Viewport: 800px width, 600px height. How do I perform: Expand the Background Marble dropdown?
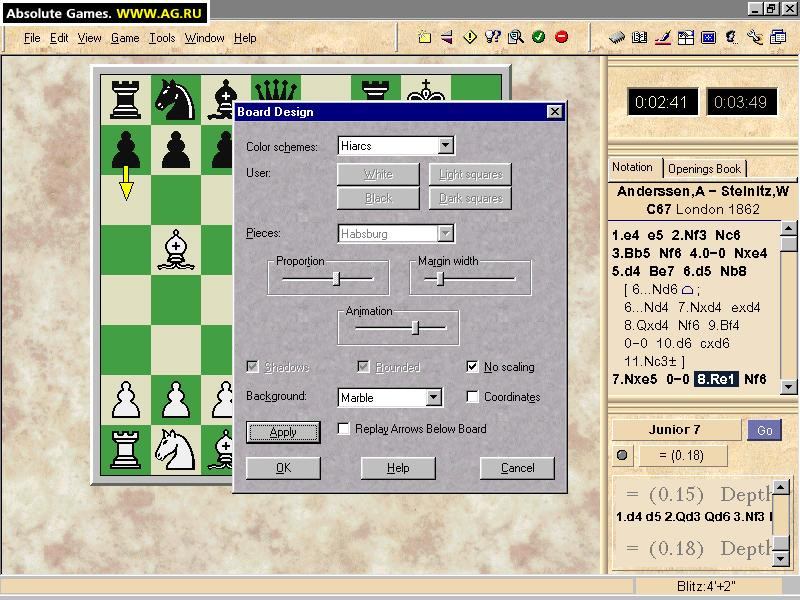pos(433,397)
